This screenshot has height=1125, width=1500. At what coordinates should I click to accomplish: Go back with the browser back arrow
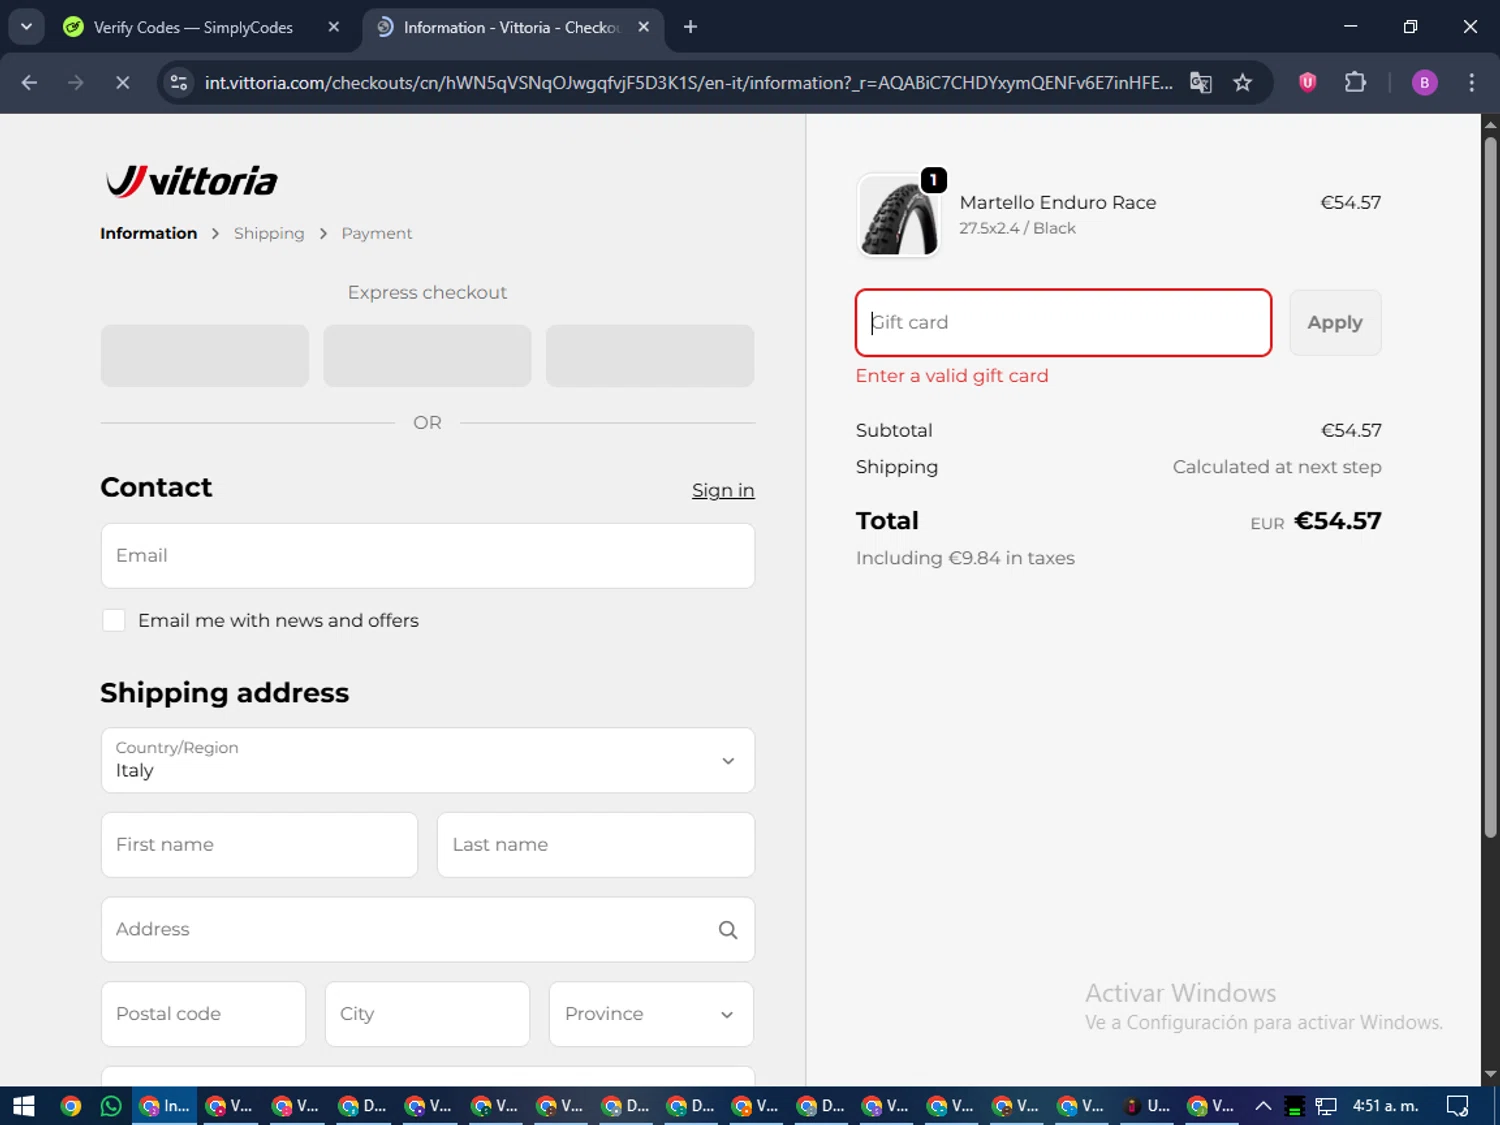[x=29, y=83]
